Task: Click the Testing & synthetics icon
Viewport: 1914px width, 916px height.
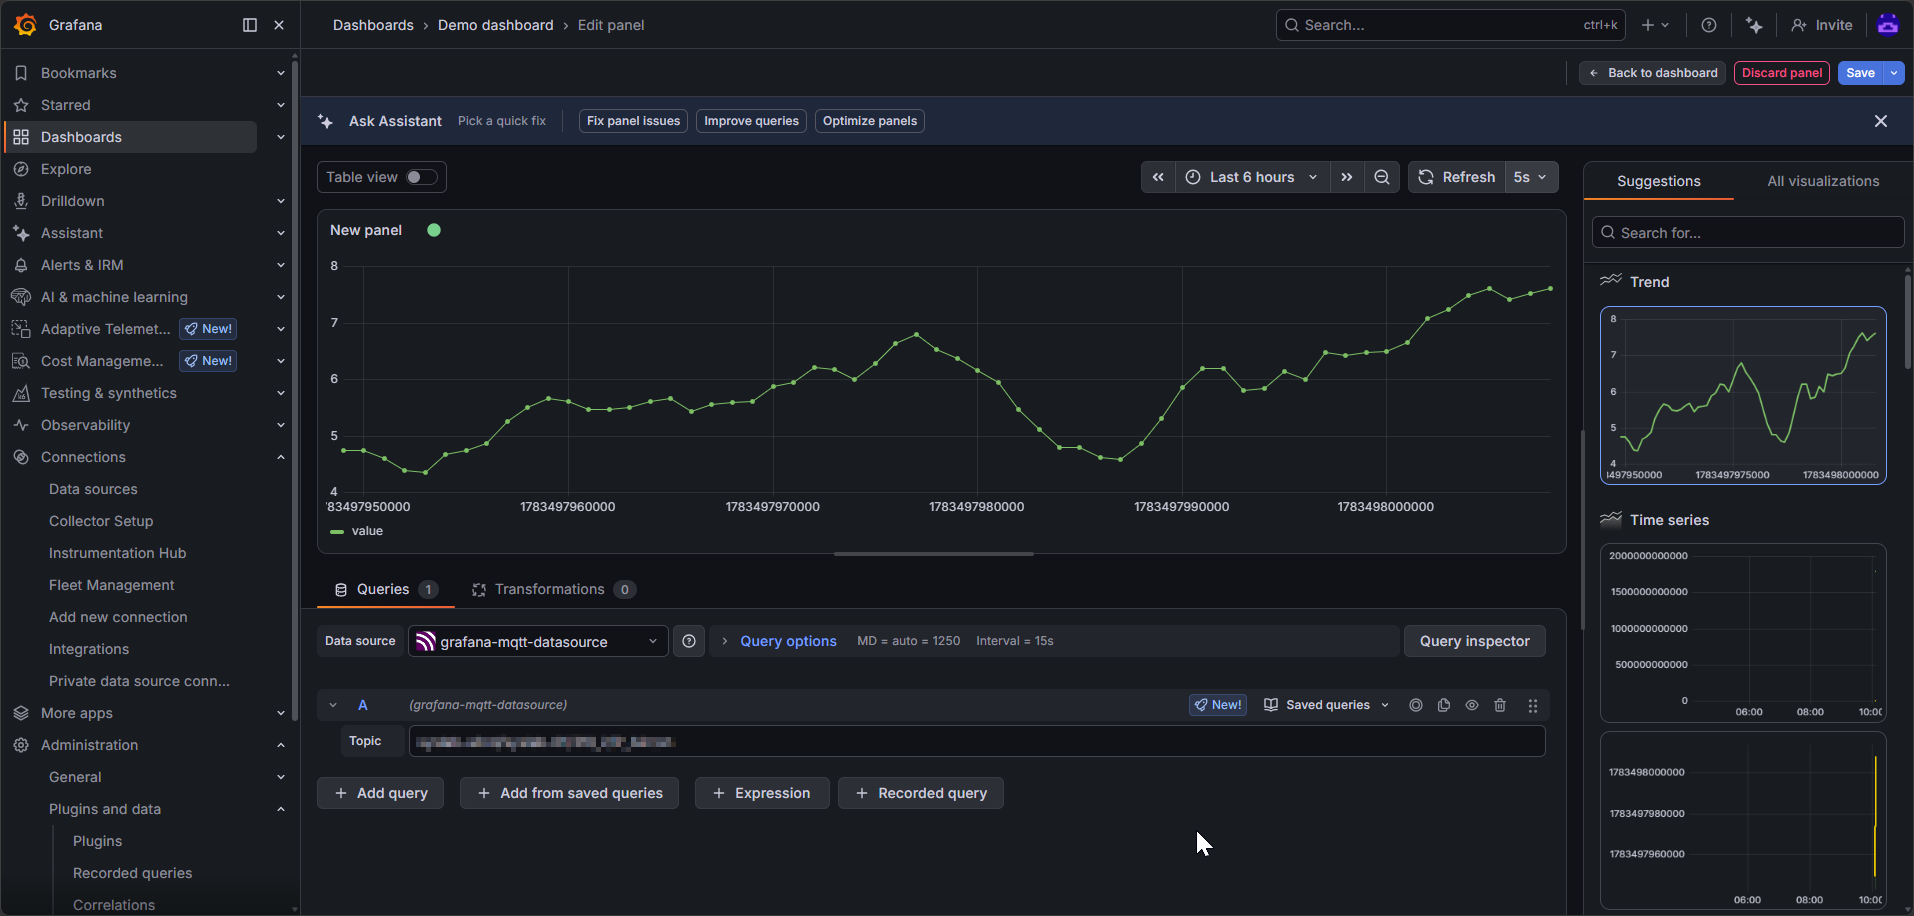Action: coord(21,393)
